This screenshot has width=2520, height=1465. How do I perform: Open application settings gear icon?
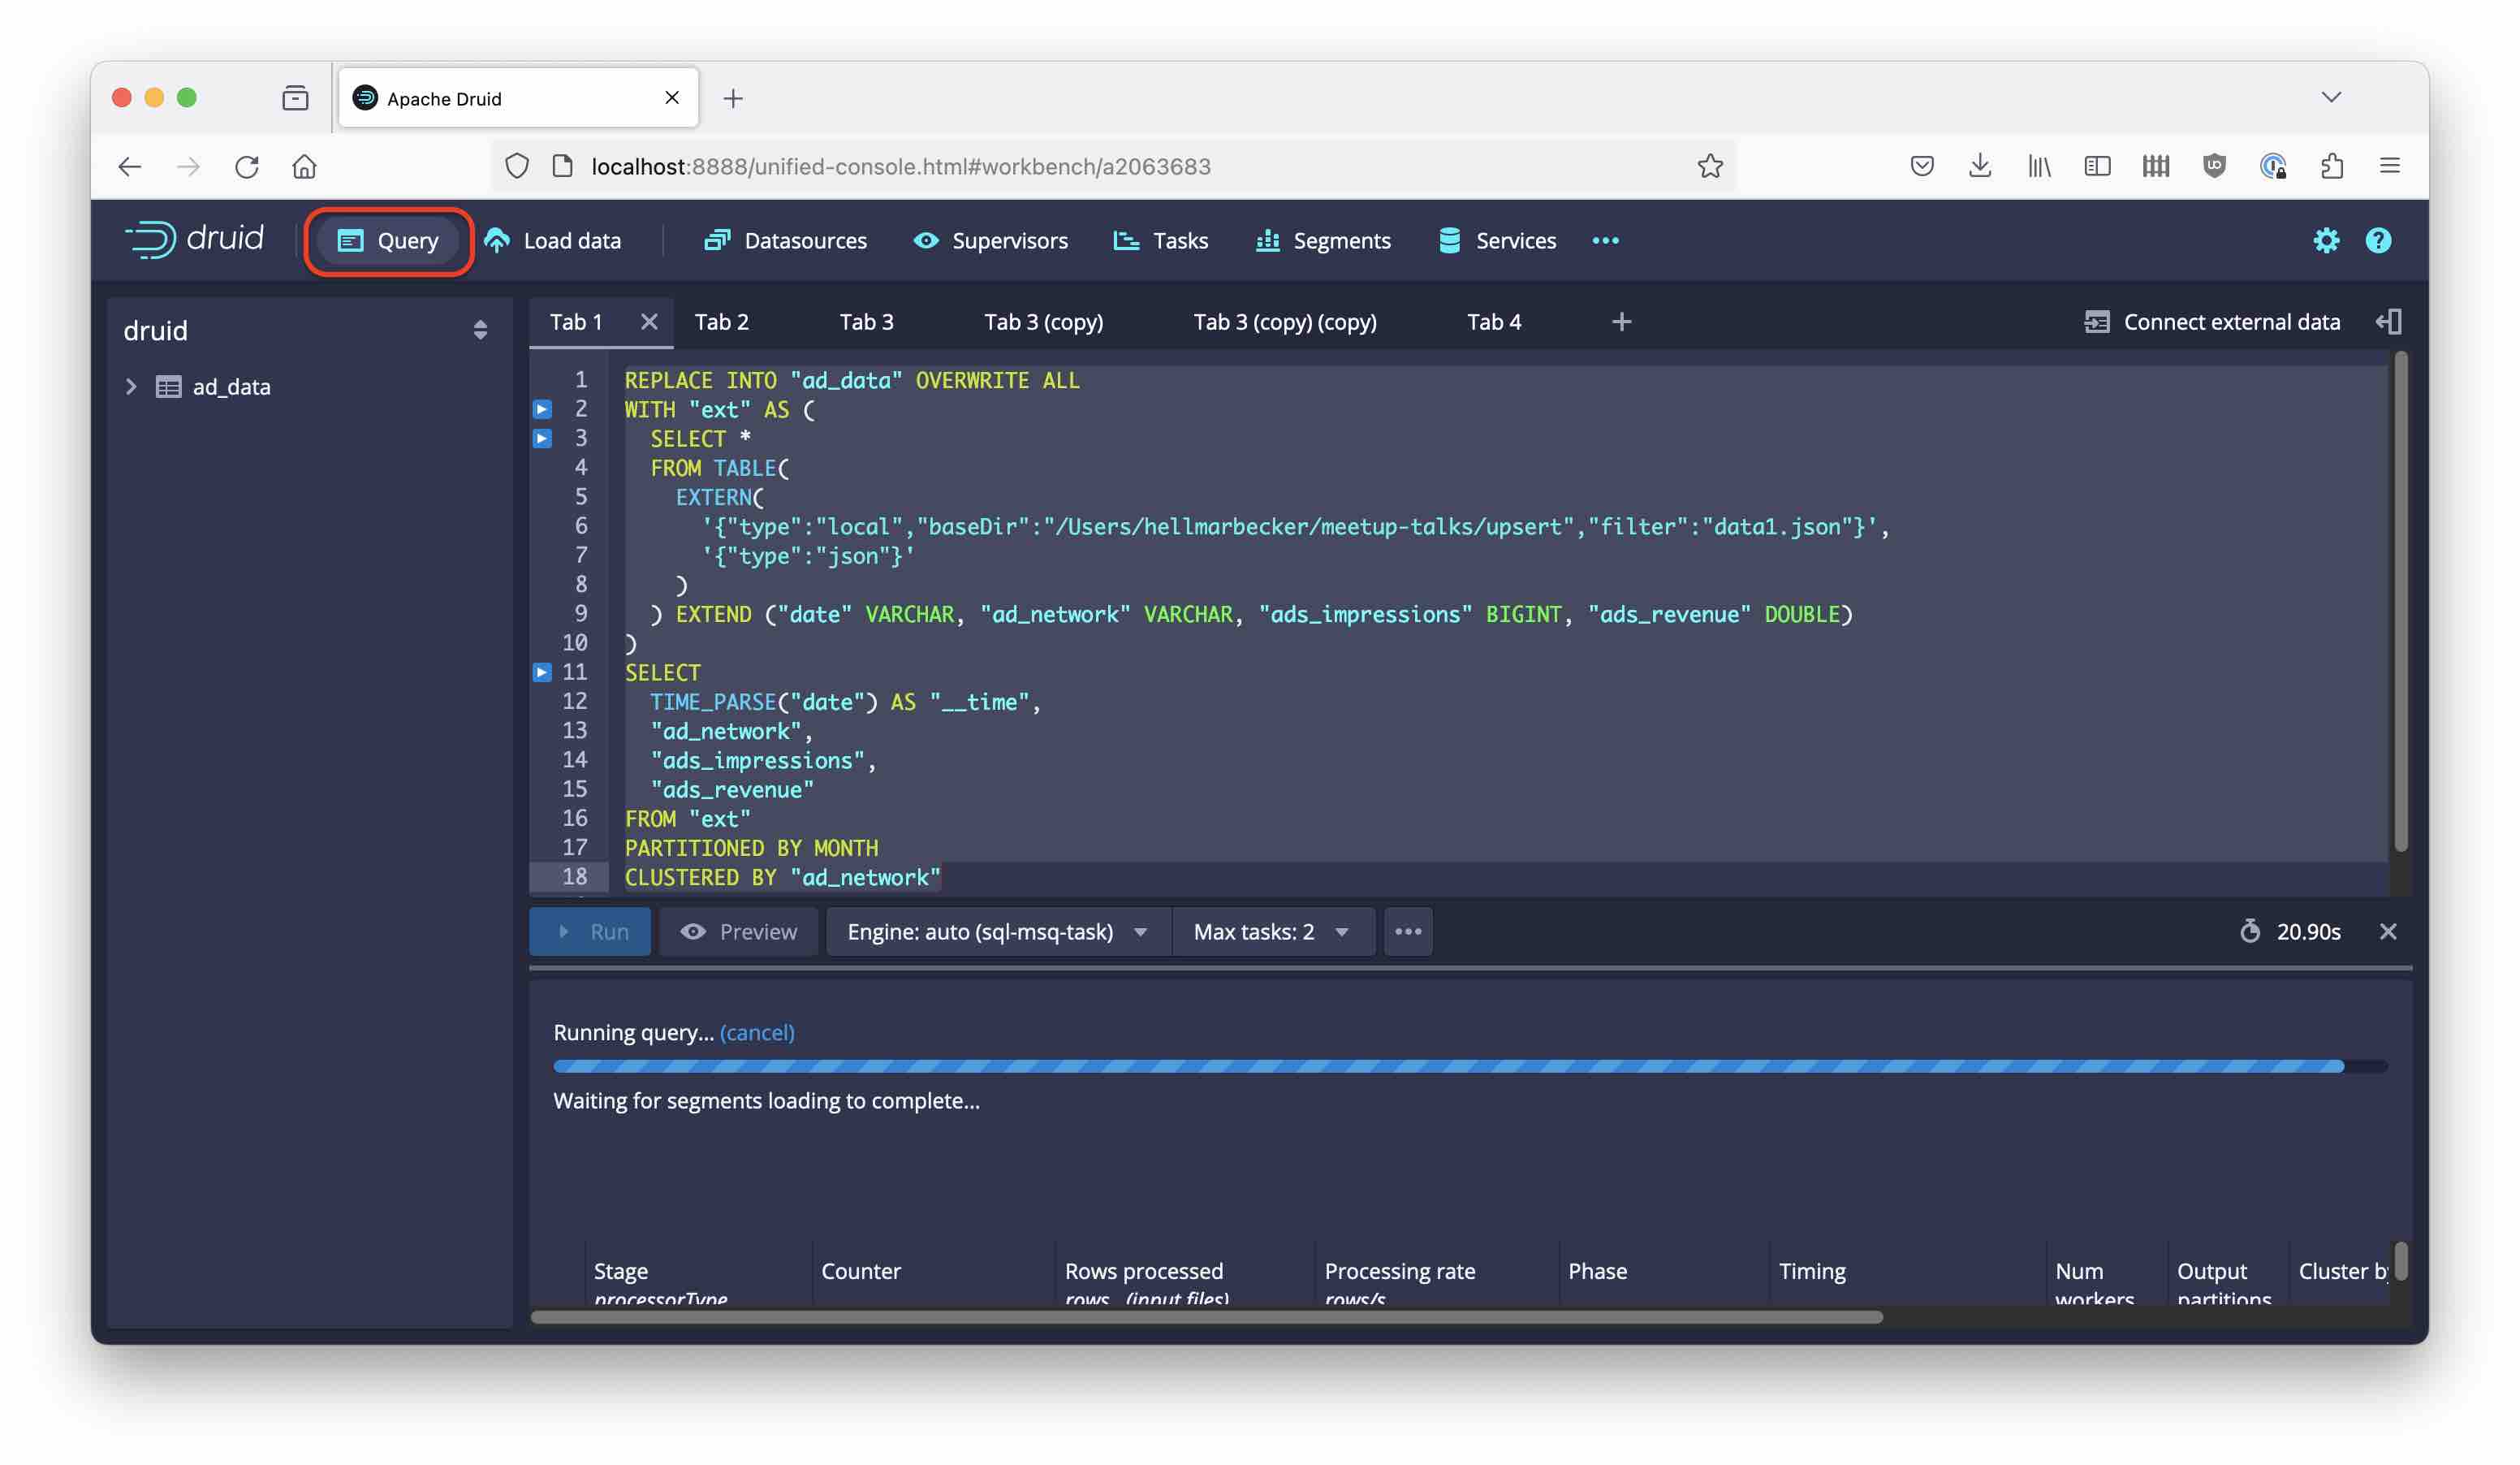[2327, 240]
